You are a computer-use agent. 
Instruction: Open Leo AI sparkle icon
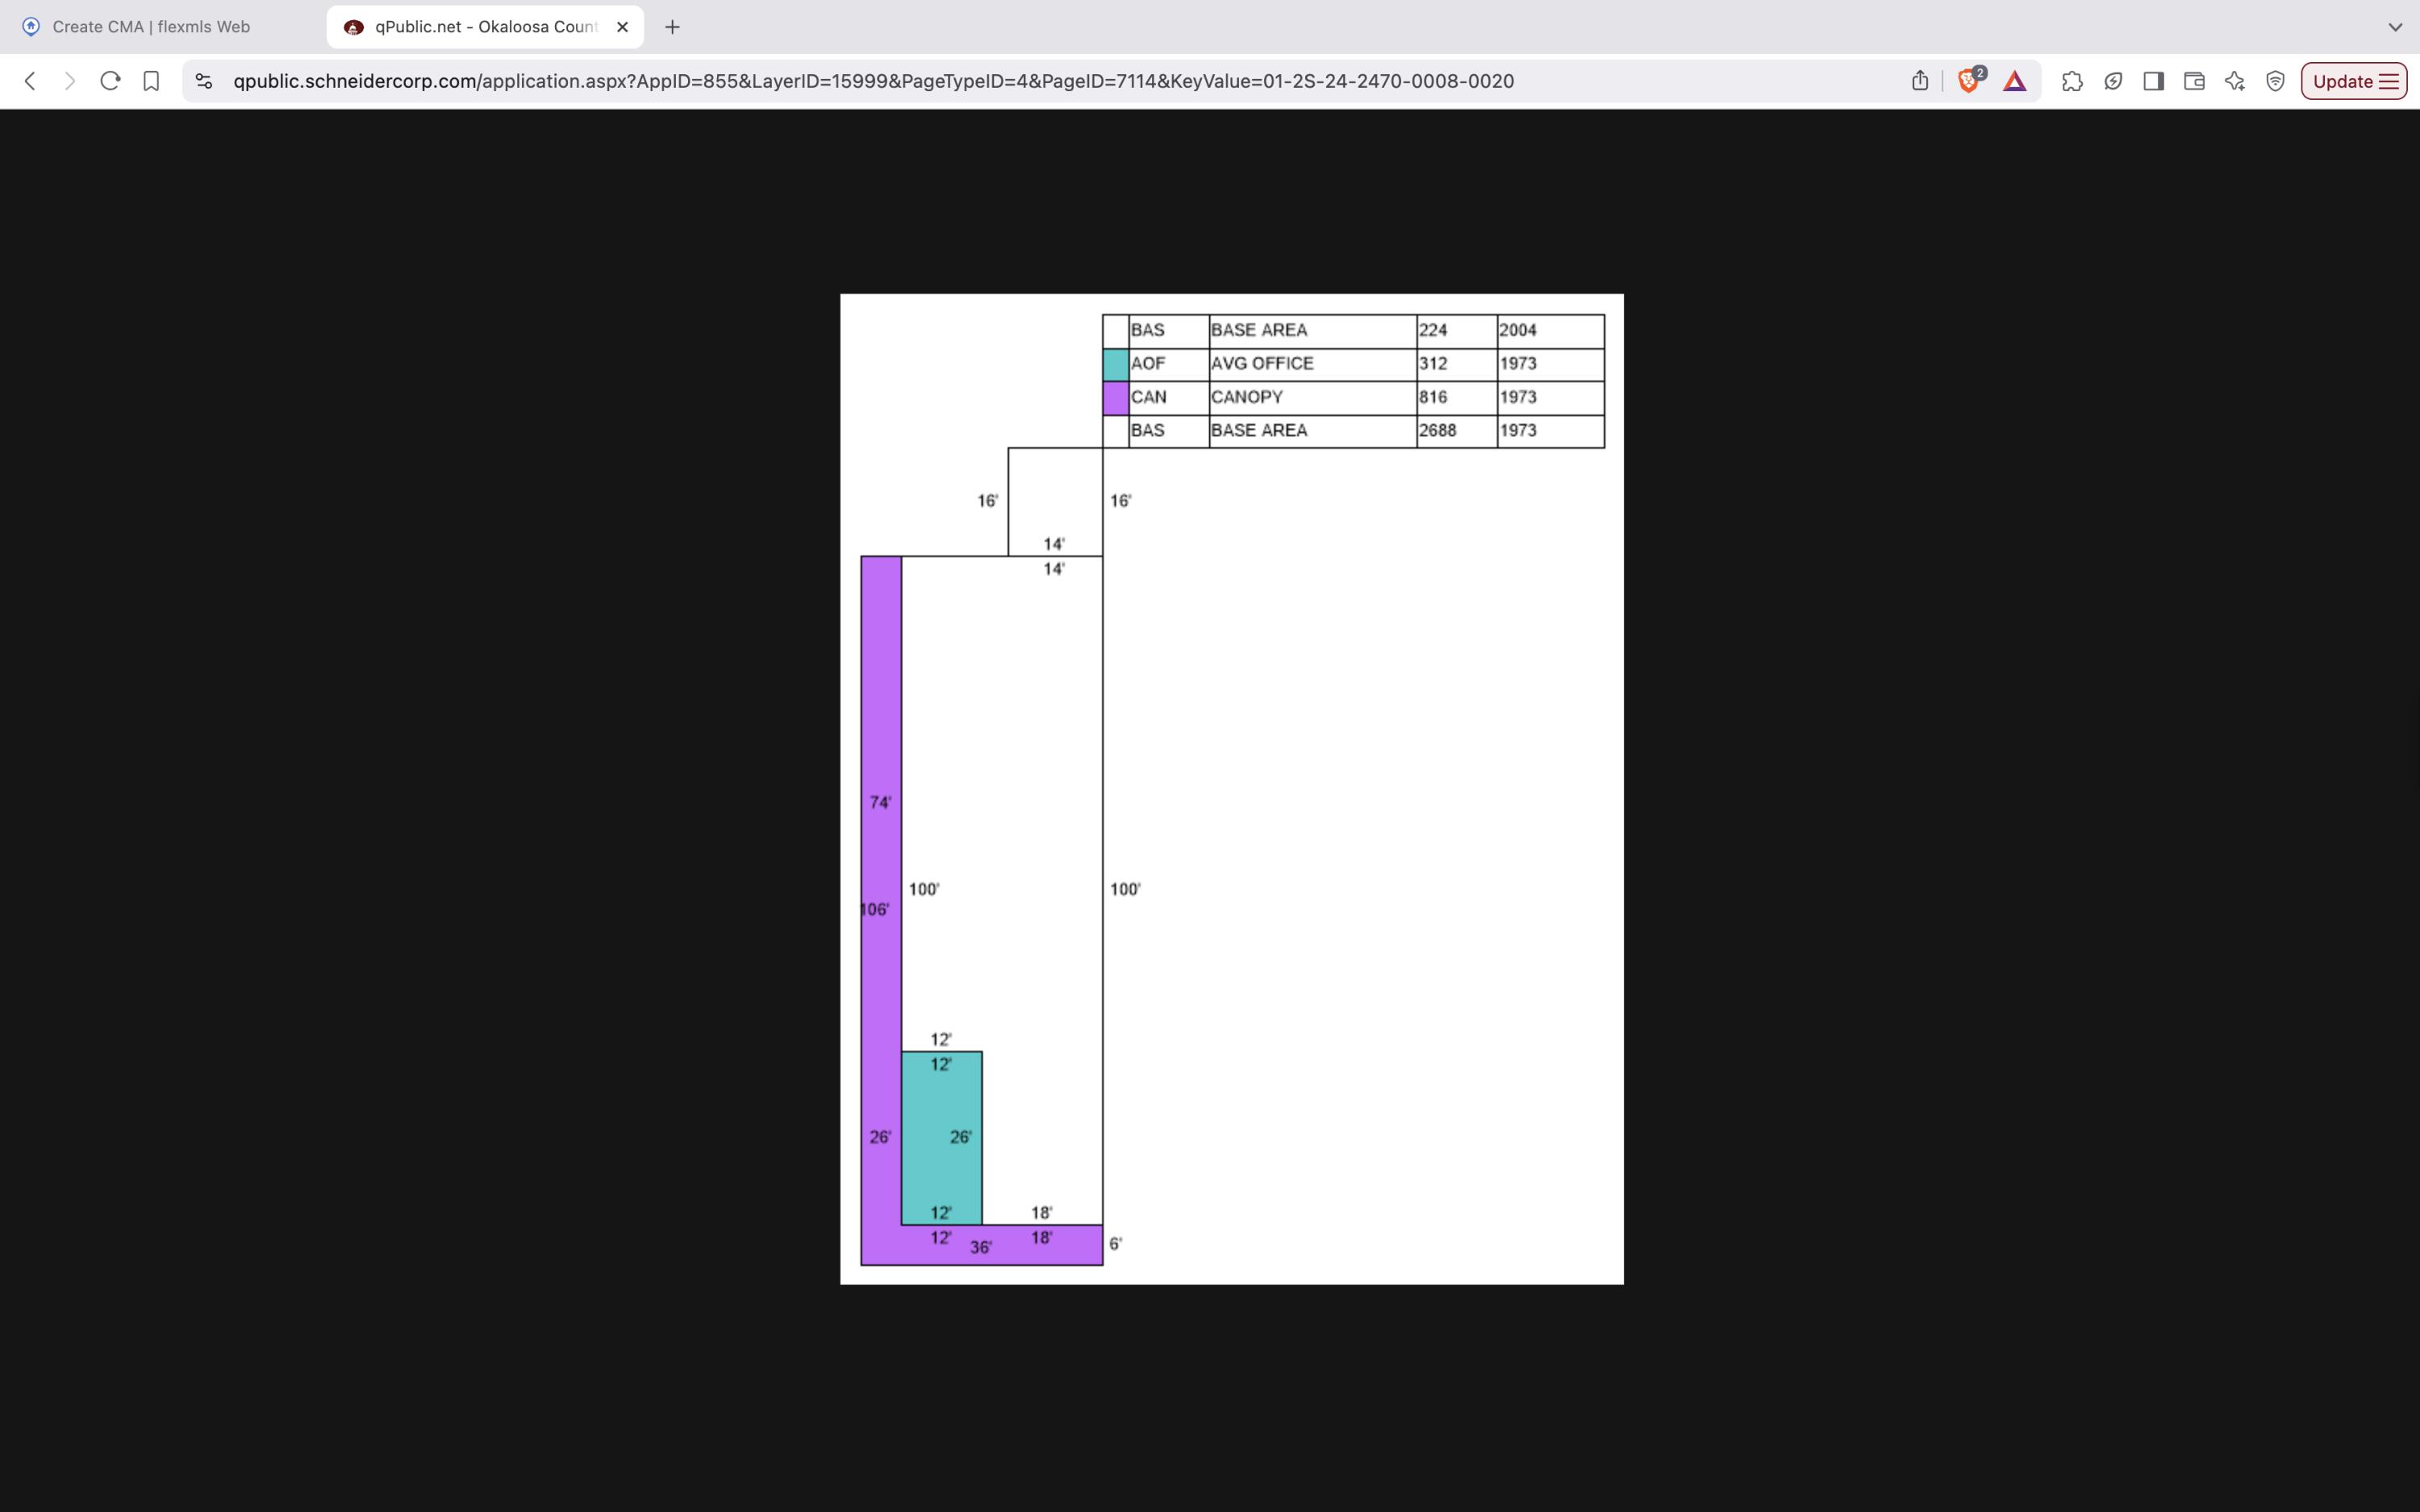coord(2235,81)
